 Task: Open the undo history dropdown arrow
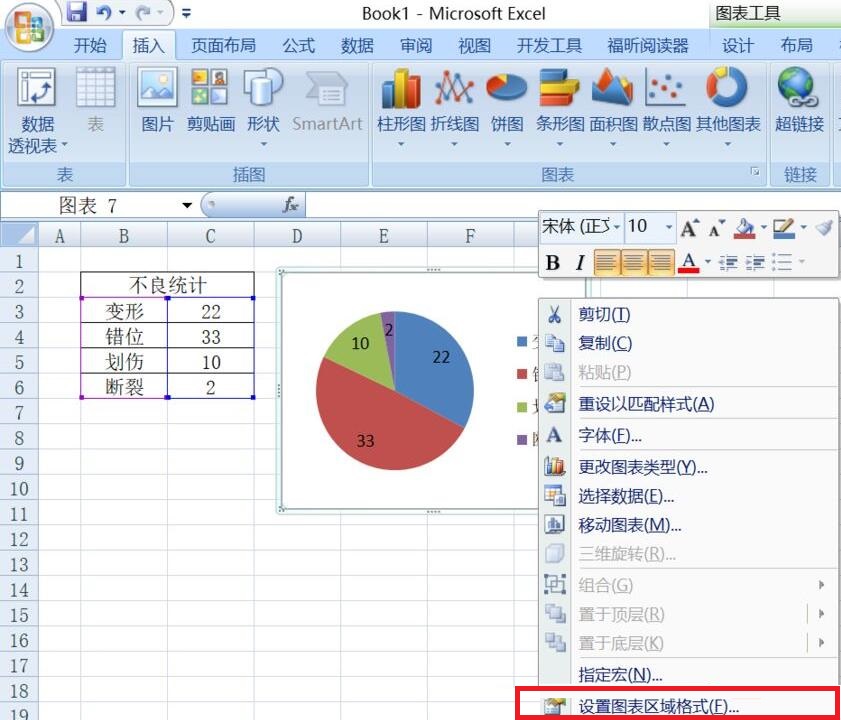point(122,12)
